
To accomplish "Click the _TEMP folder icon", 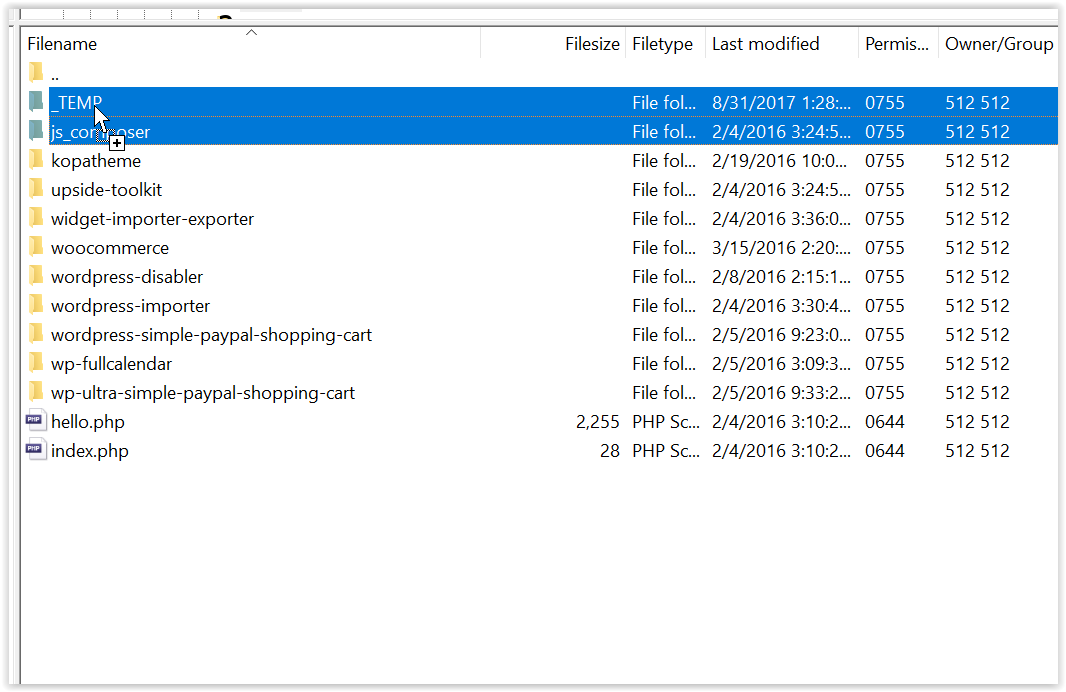I will [x=36, y=101].
